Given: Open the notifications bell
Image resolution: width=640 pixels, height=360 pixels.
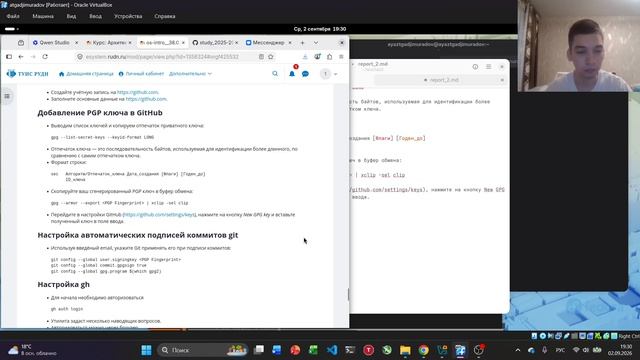Looking at the screenshot, I should point(292,74).
